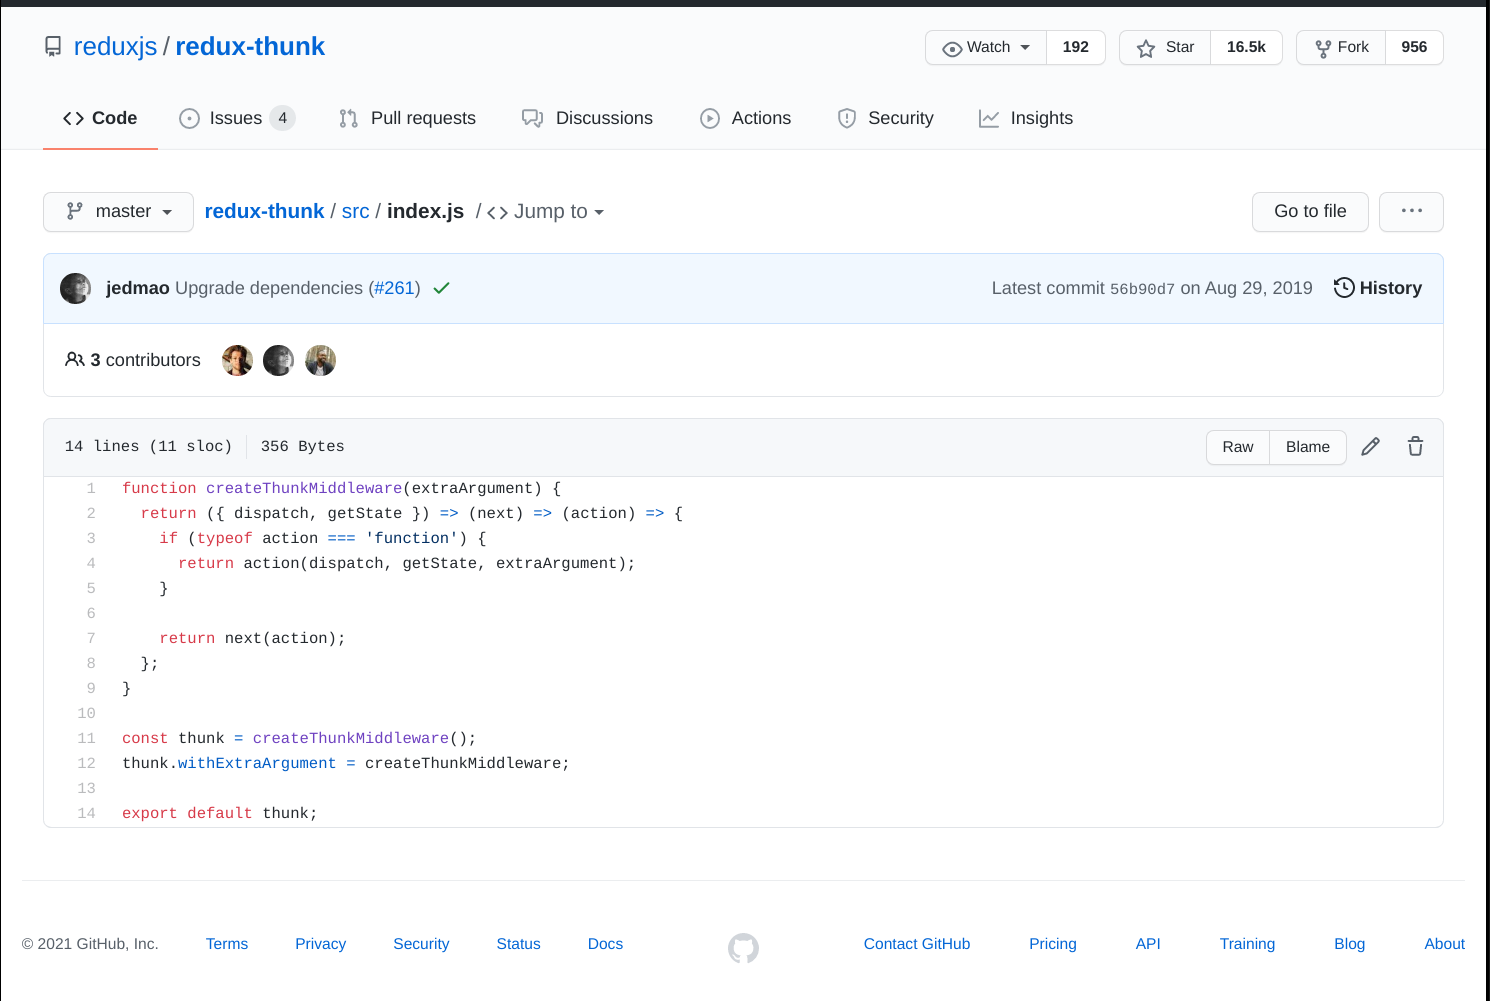Open the Security tab

coord(885,118)
